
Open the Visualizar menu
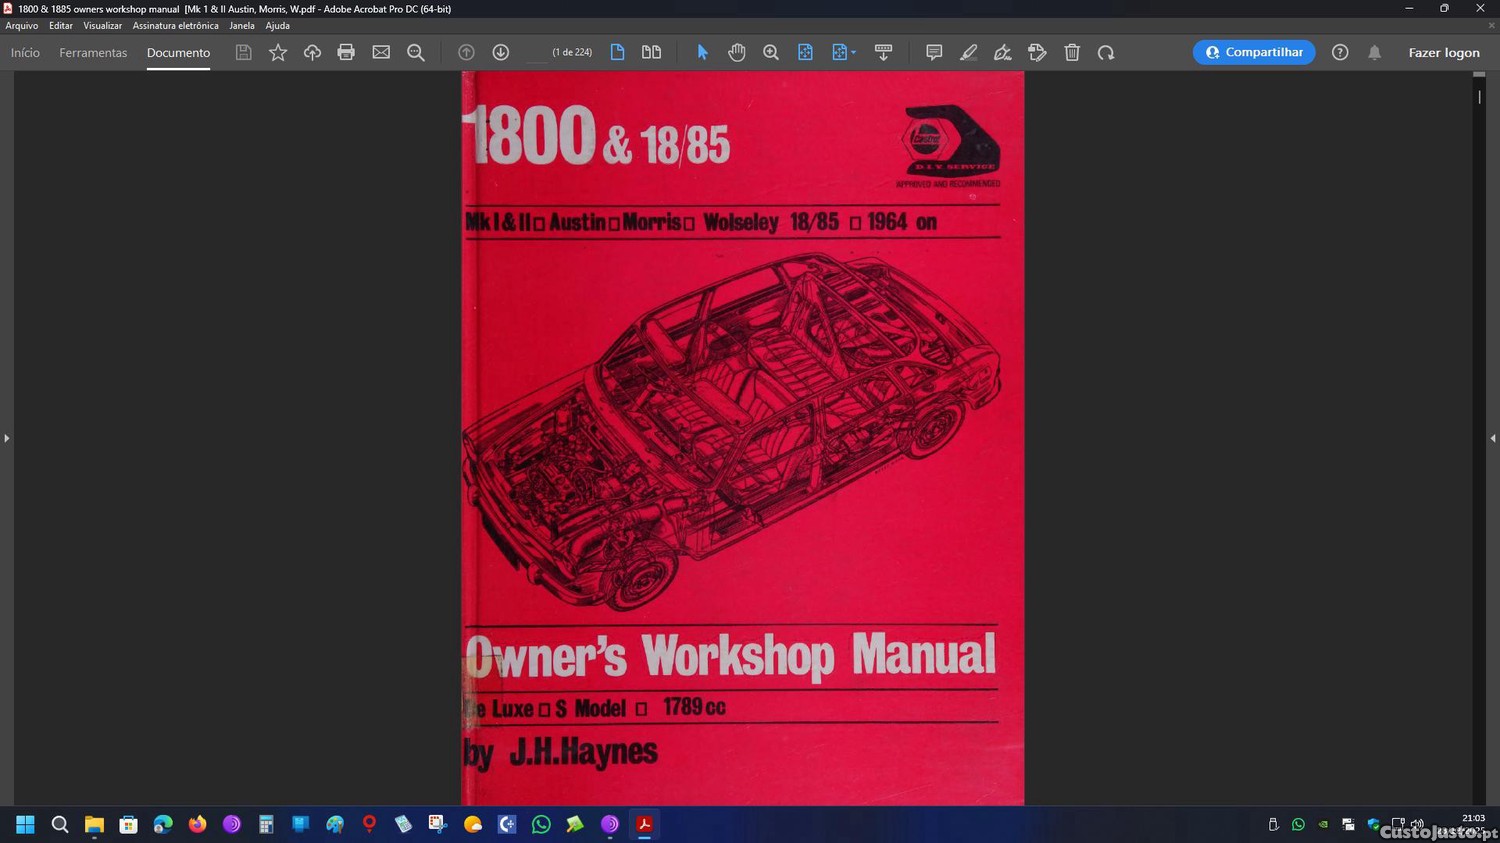[102, 26]
